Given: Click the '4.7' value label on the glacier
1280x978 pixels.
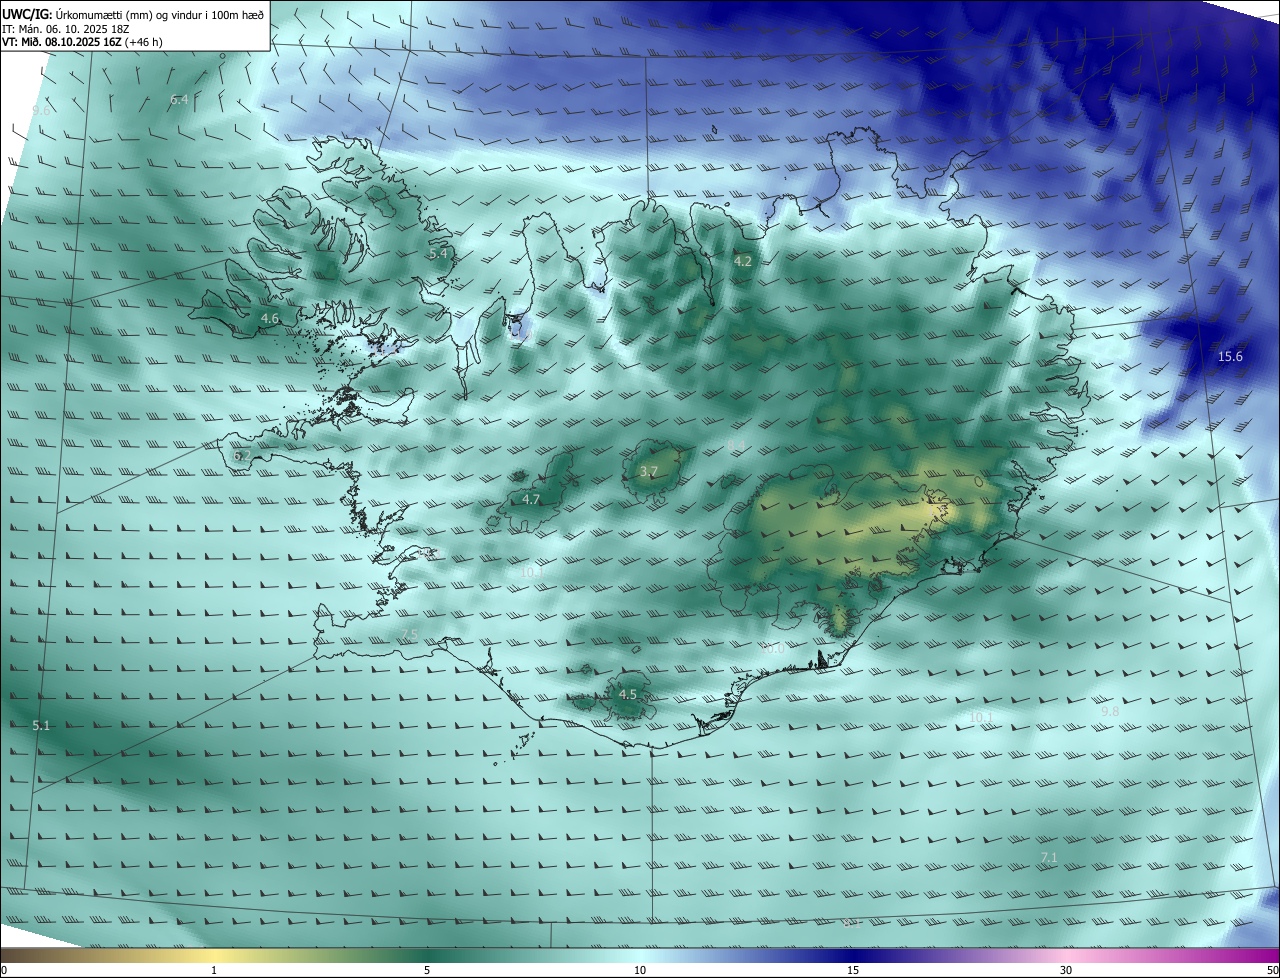Looking at the screenshot, I should (531, 499).
